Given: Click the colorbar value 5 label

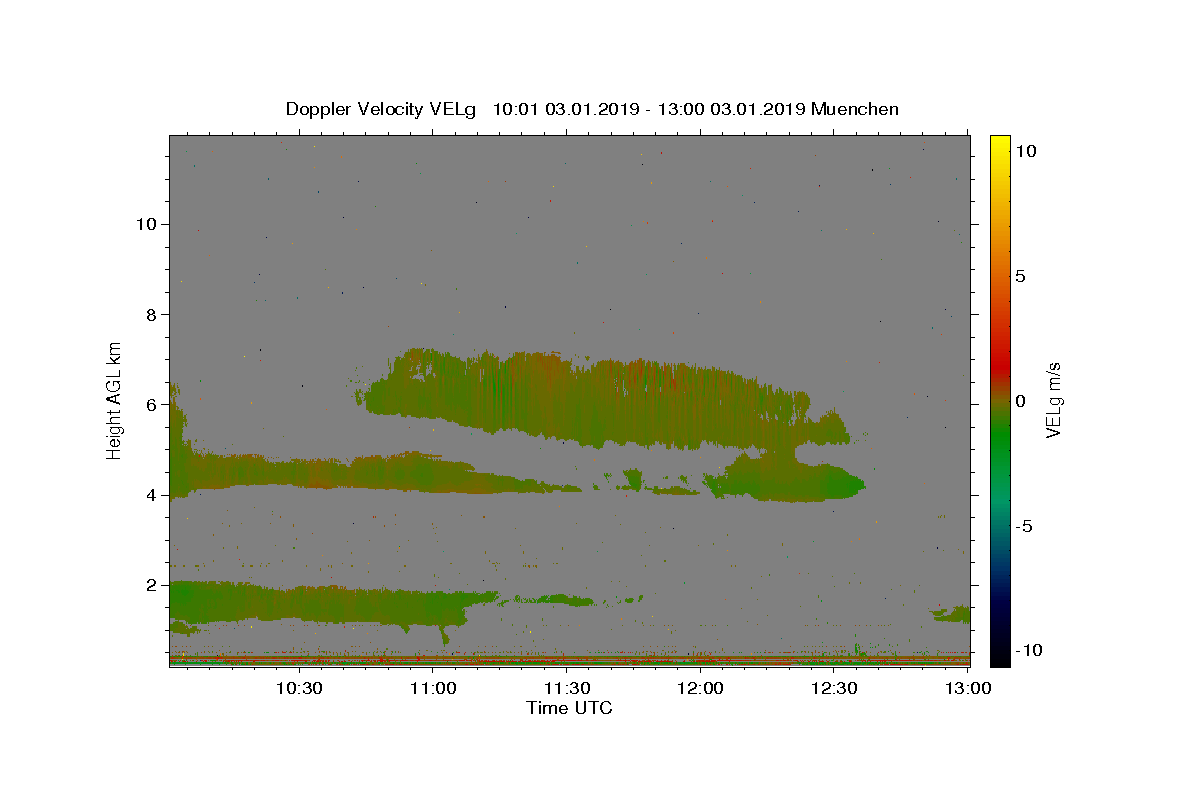Looking at the screenshot, I should coord(1022,276).
